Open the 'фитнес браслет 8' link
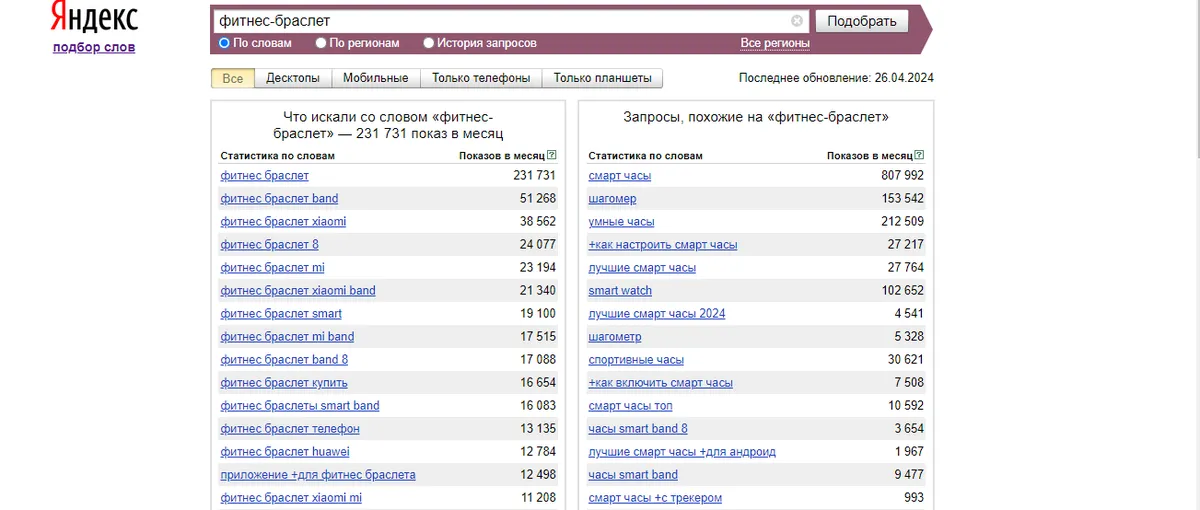 (x=270, y=245)
